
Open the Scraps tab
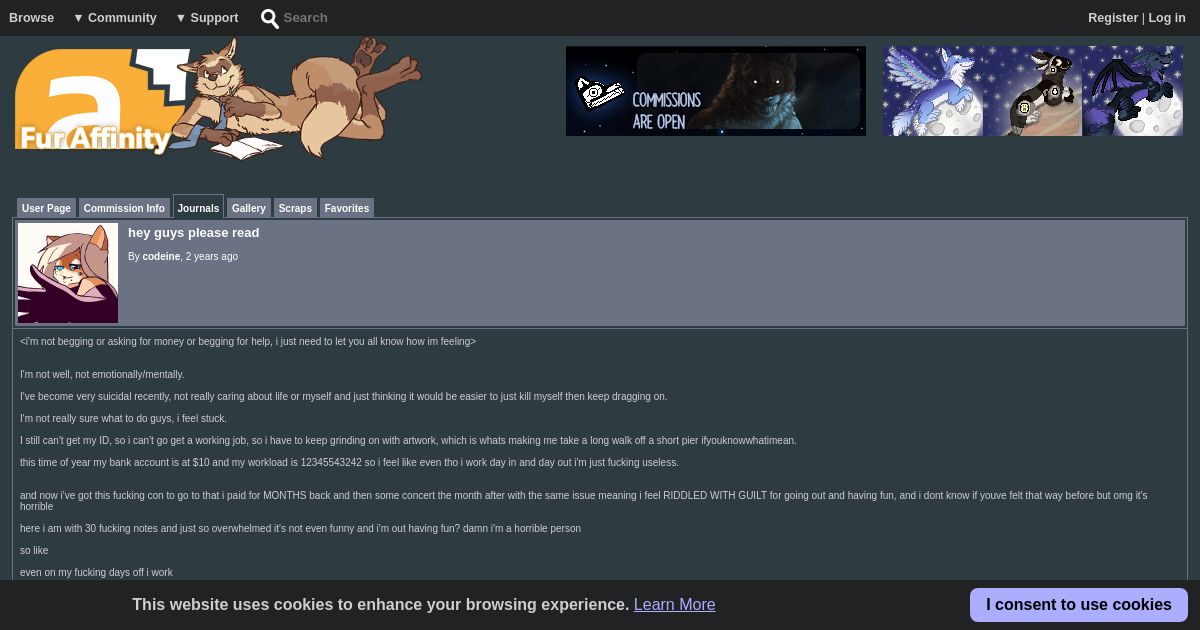tap(295, 208)
